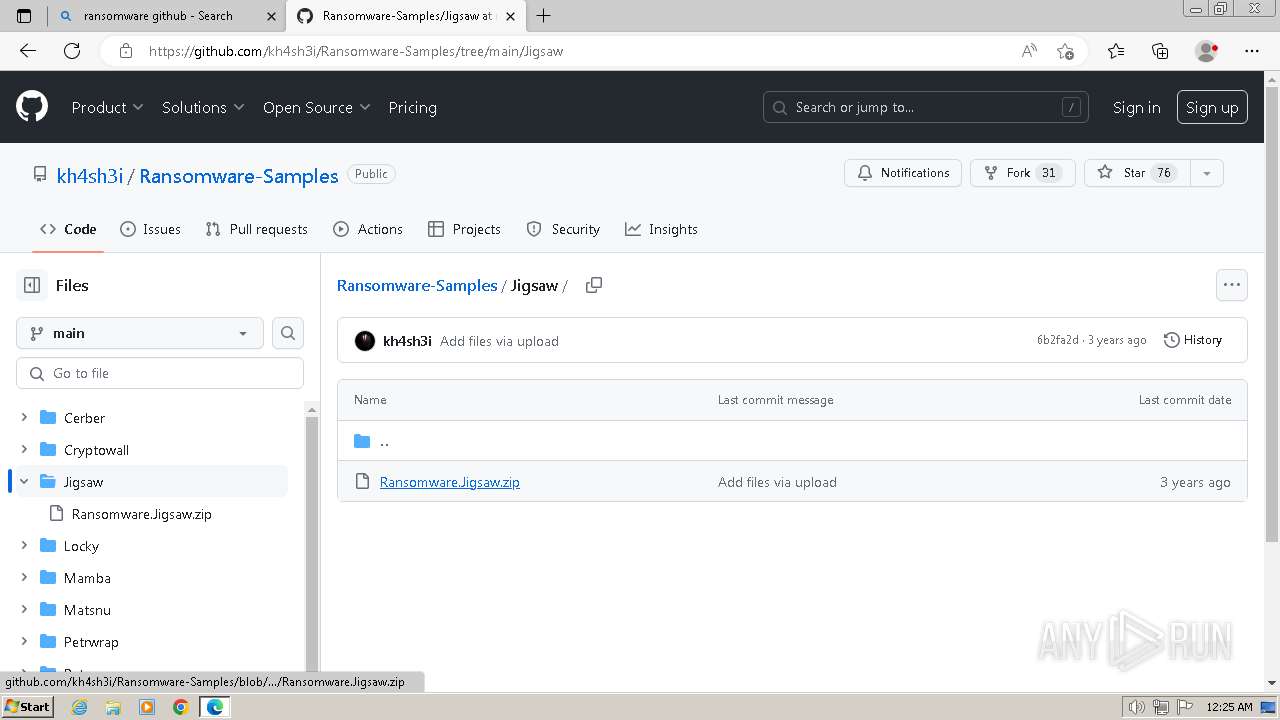Open Ransomware.Jigsaw.zip in file list
1280x720 pixels.
(449, 482)
